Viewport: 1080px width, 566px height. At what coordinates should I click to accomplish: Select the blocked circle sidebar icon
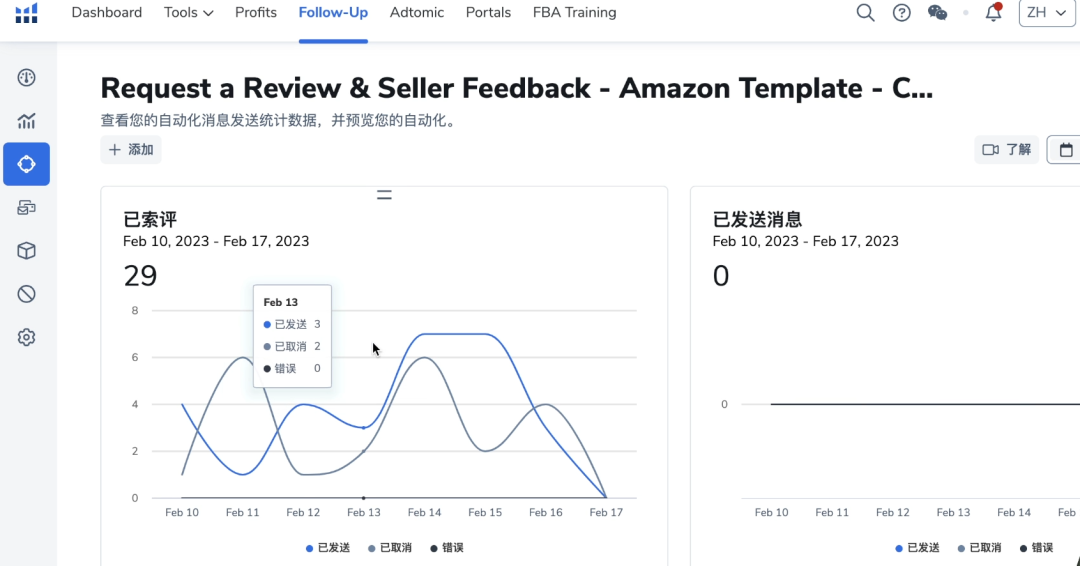(x=27, y=294)
